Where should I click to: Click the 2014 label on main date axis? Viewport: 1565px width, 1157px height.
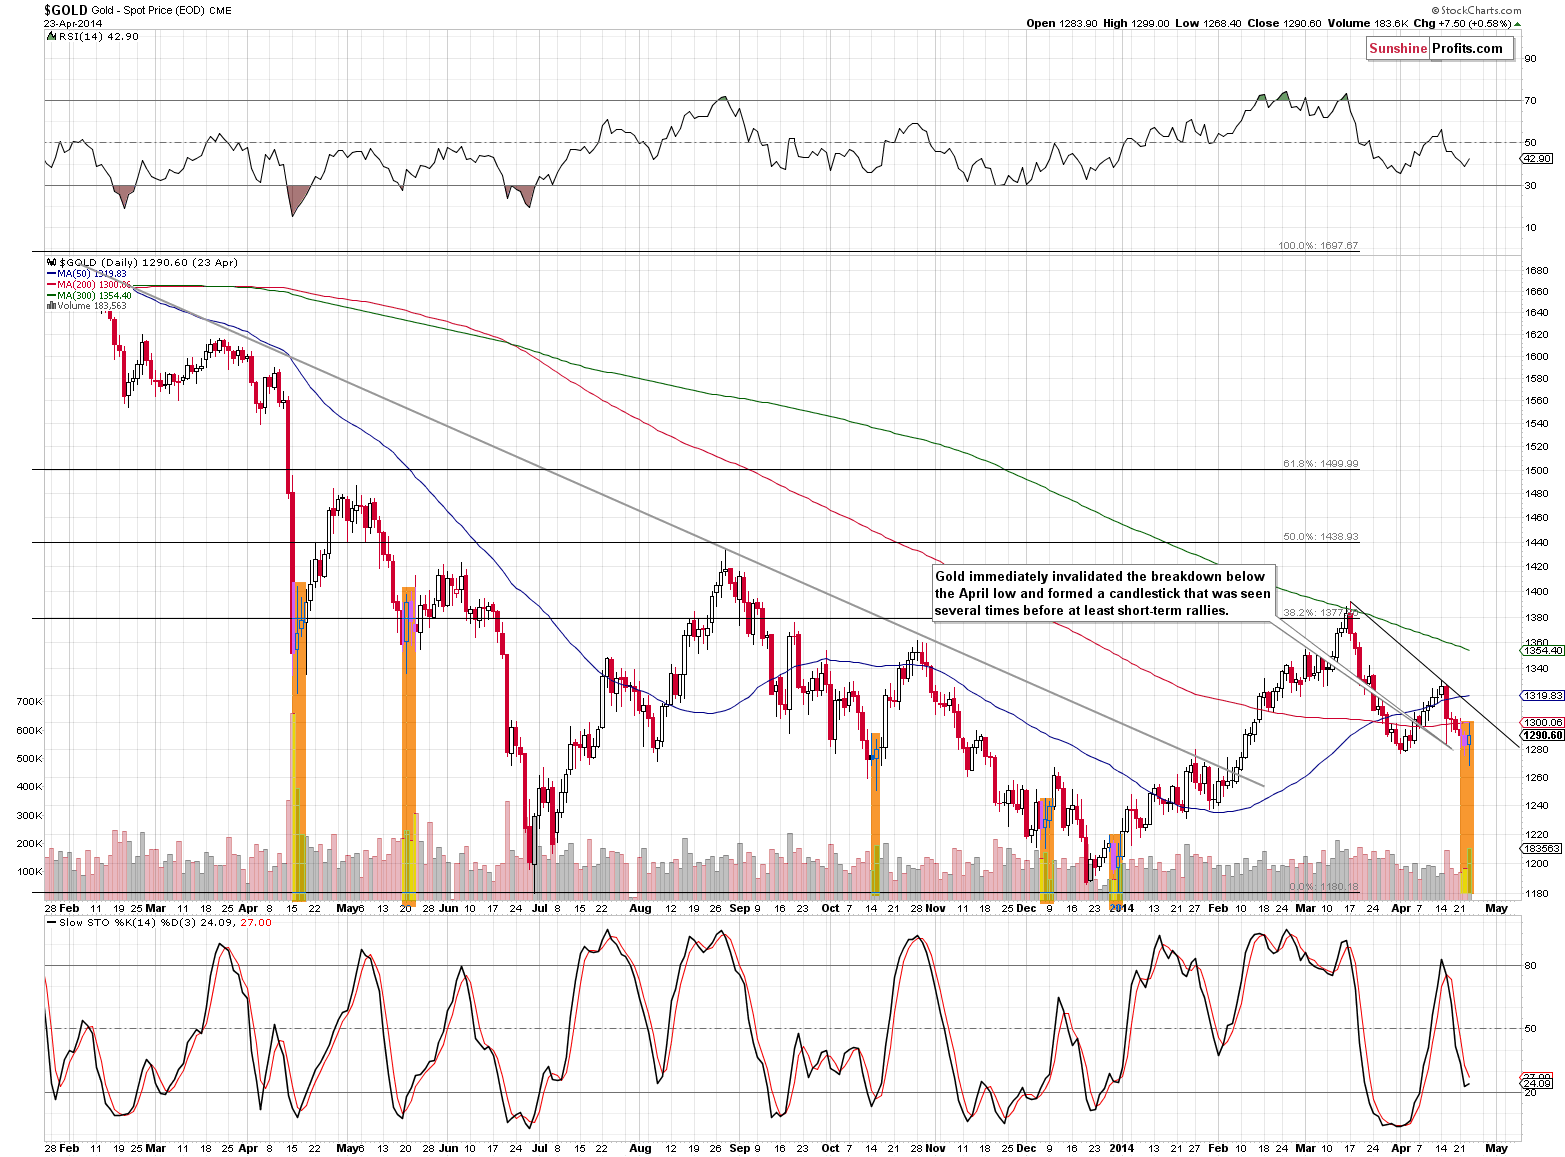tap(1121, 908)
